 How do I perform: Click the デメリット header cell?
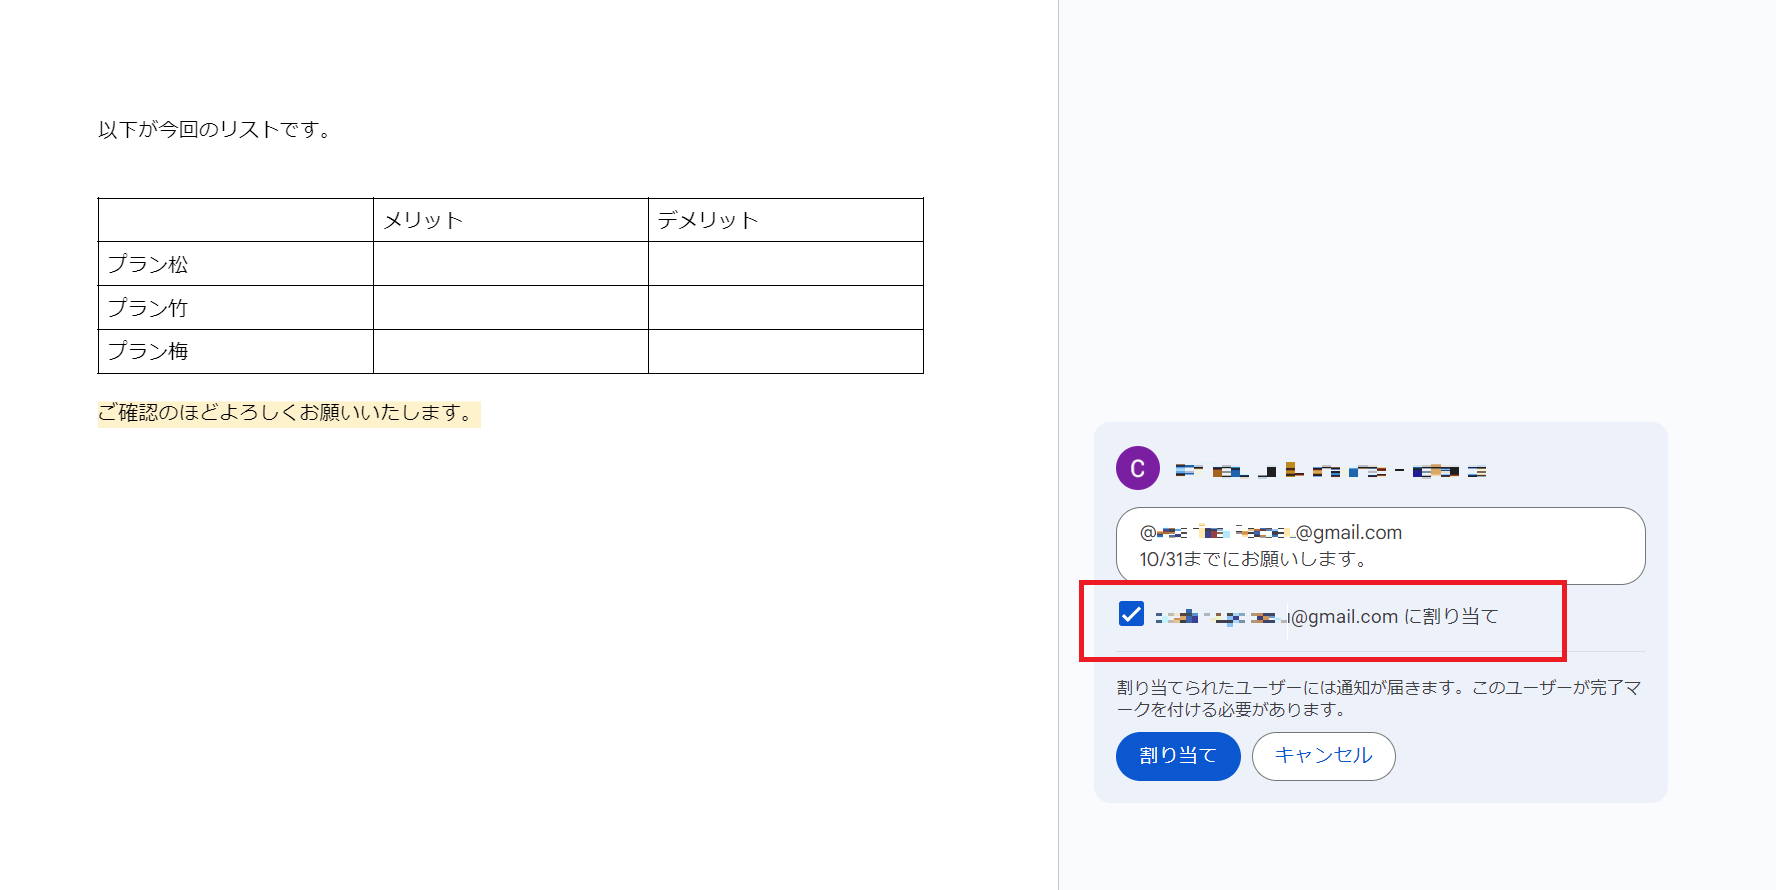pyautogui.click(x=785, y=220)
